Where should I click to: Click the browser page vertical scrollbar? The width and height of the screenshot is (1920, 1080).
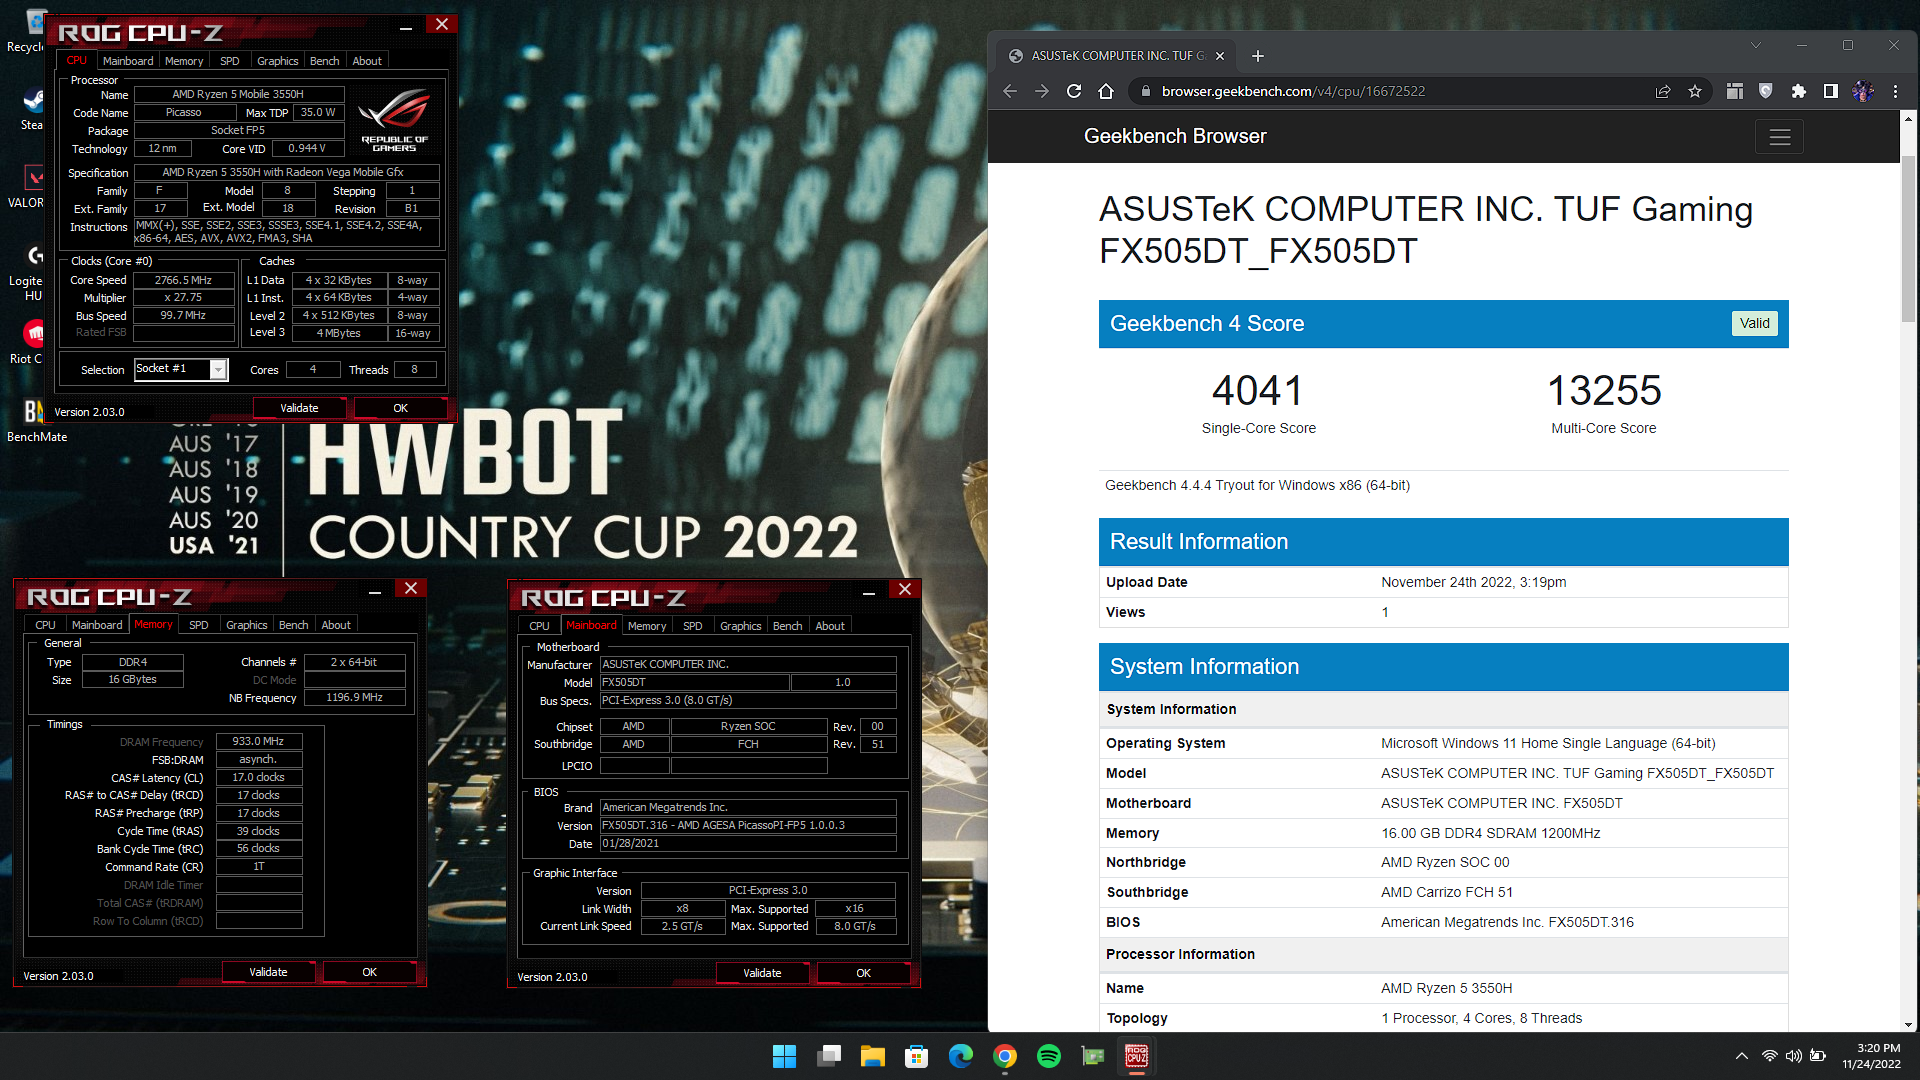point(1908,240)
